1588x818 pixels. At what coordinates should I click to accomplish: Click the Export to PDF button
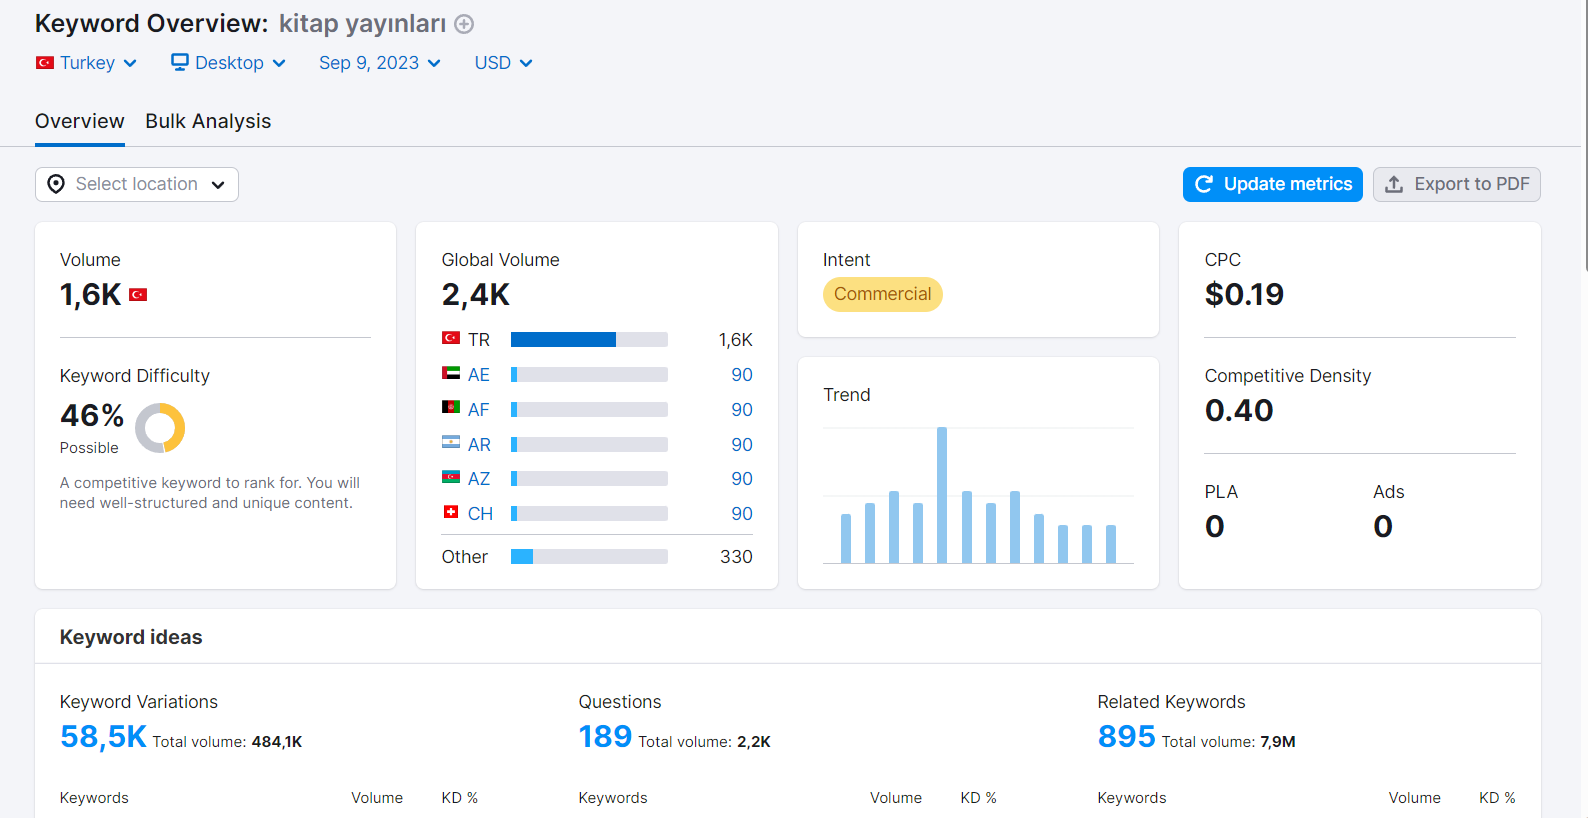tap(1457, 184)
